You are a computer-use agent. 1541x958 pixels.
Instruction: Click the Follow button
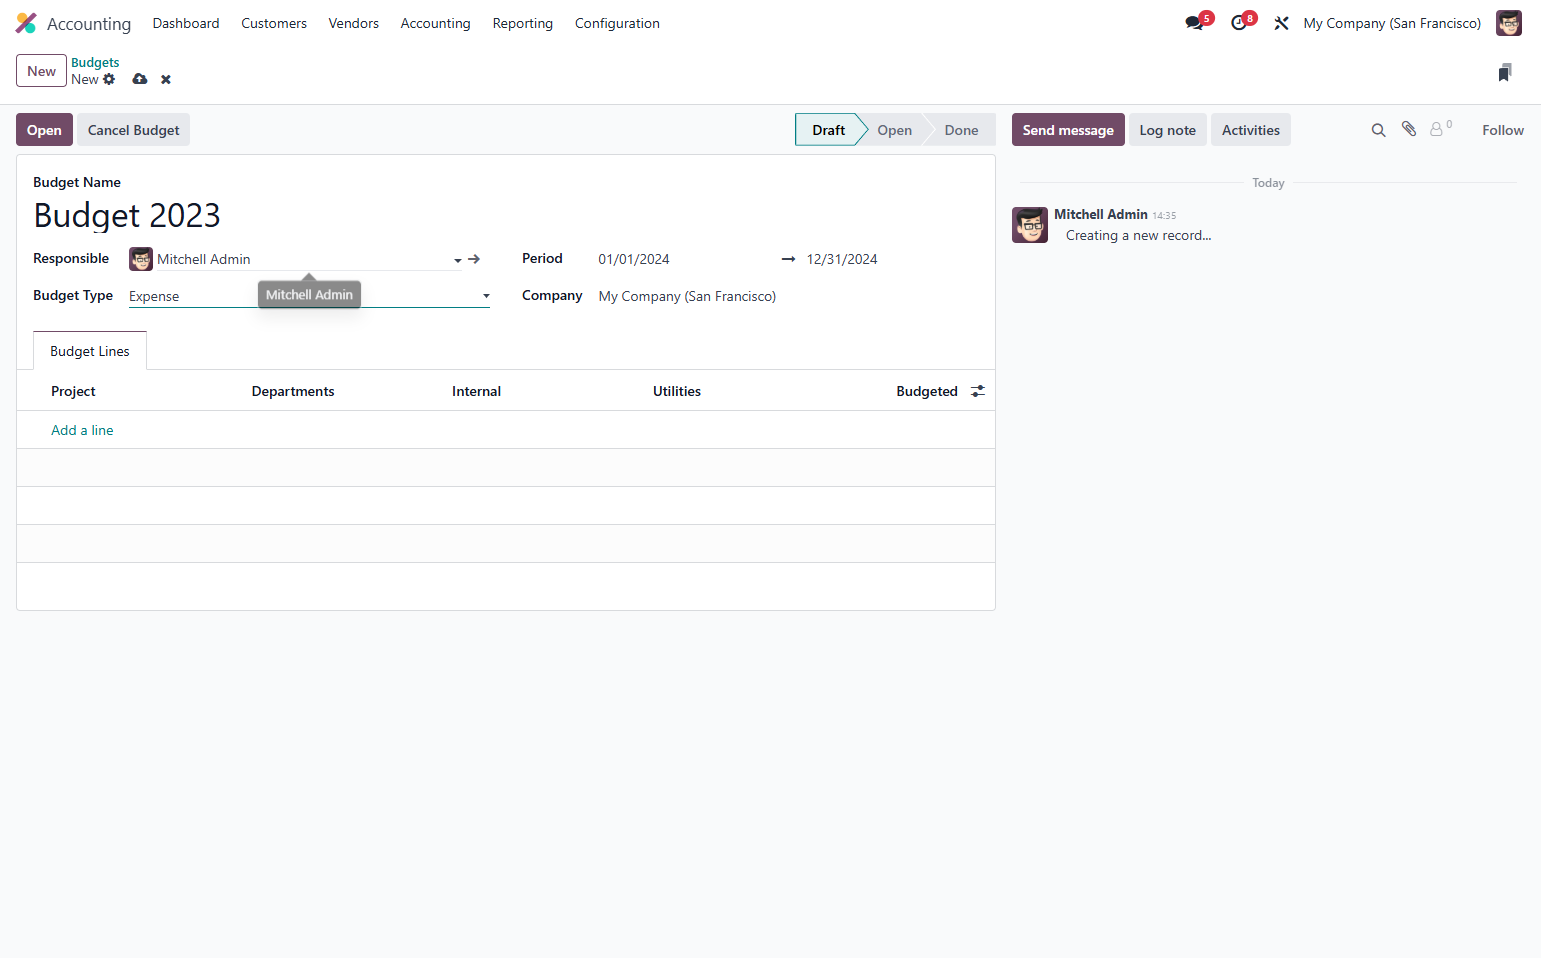click(x=1503, y=130)
